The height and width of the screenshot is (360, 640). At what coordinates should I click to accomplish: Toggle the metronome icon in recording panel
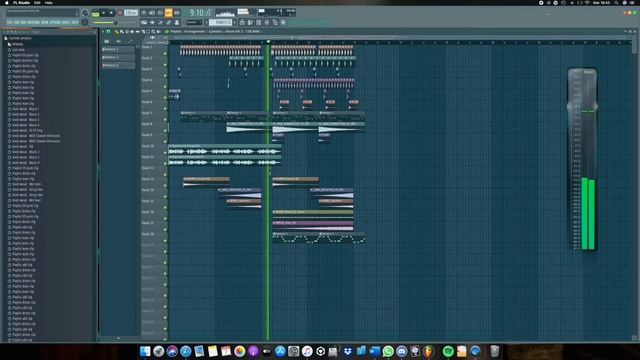point(144,13)
